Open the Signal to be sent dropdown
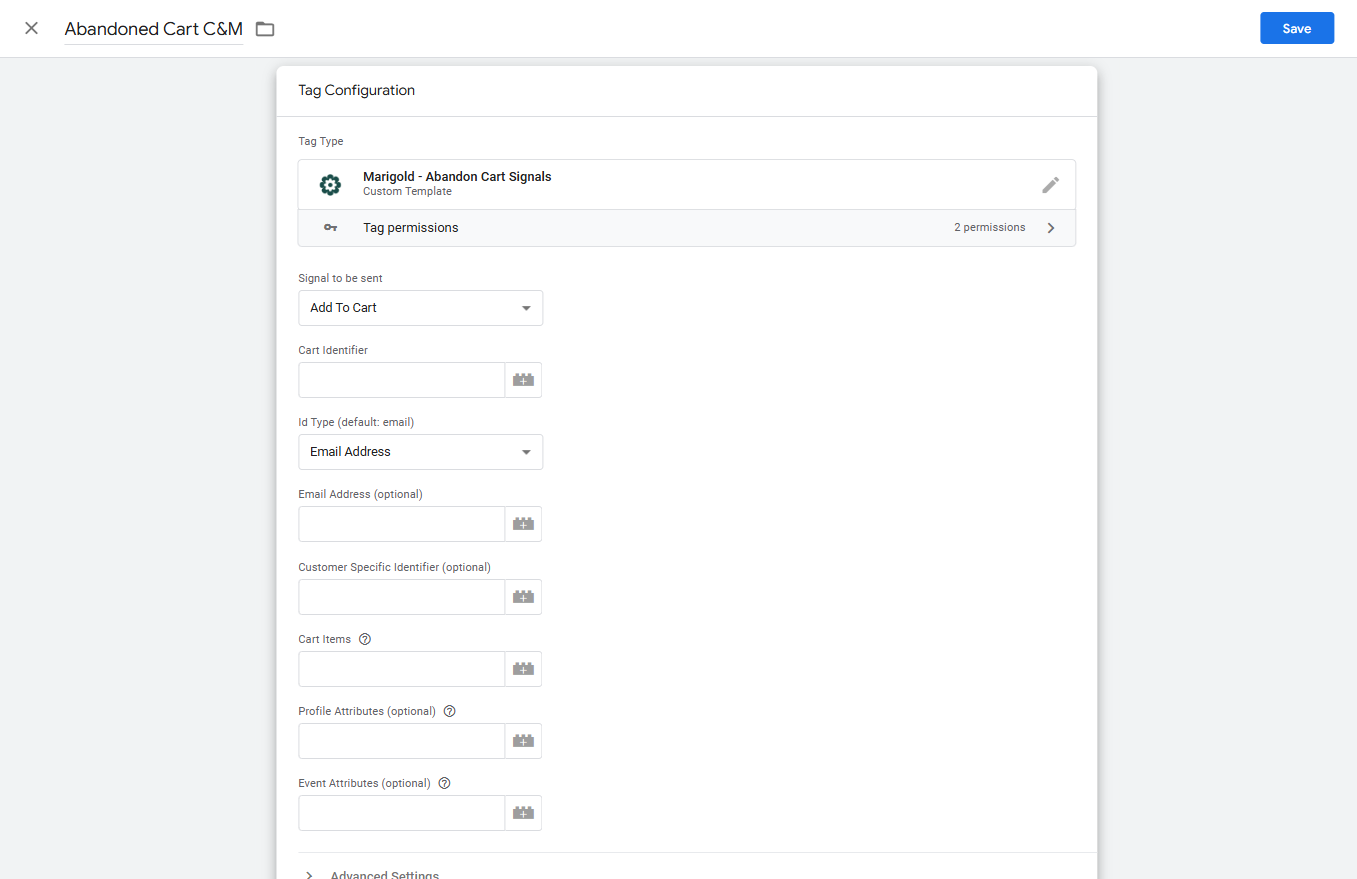The image size is (1357, 879). (420, 308)
